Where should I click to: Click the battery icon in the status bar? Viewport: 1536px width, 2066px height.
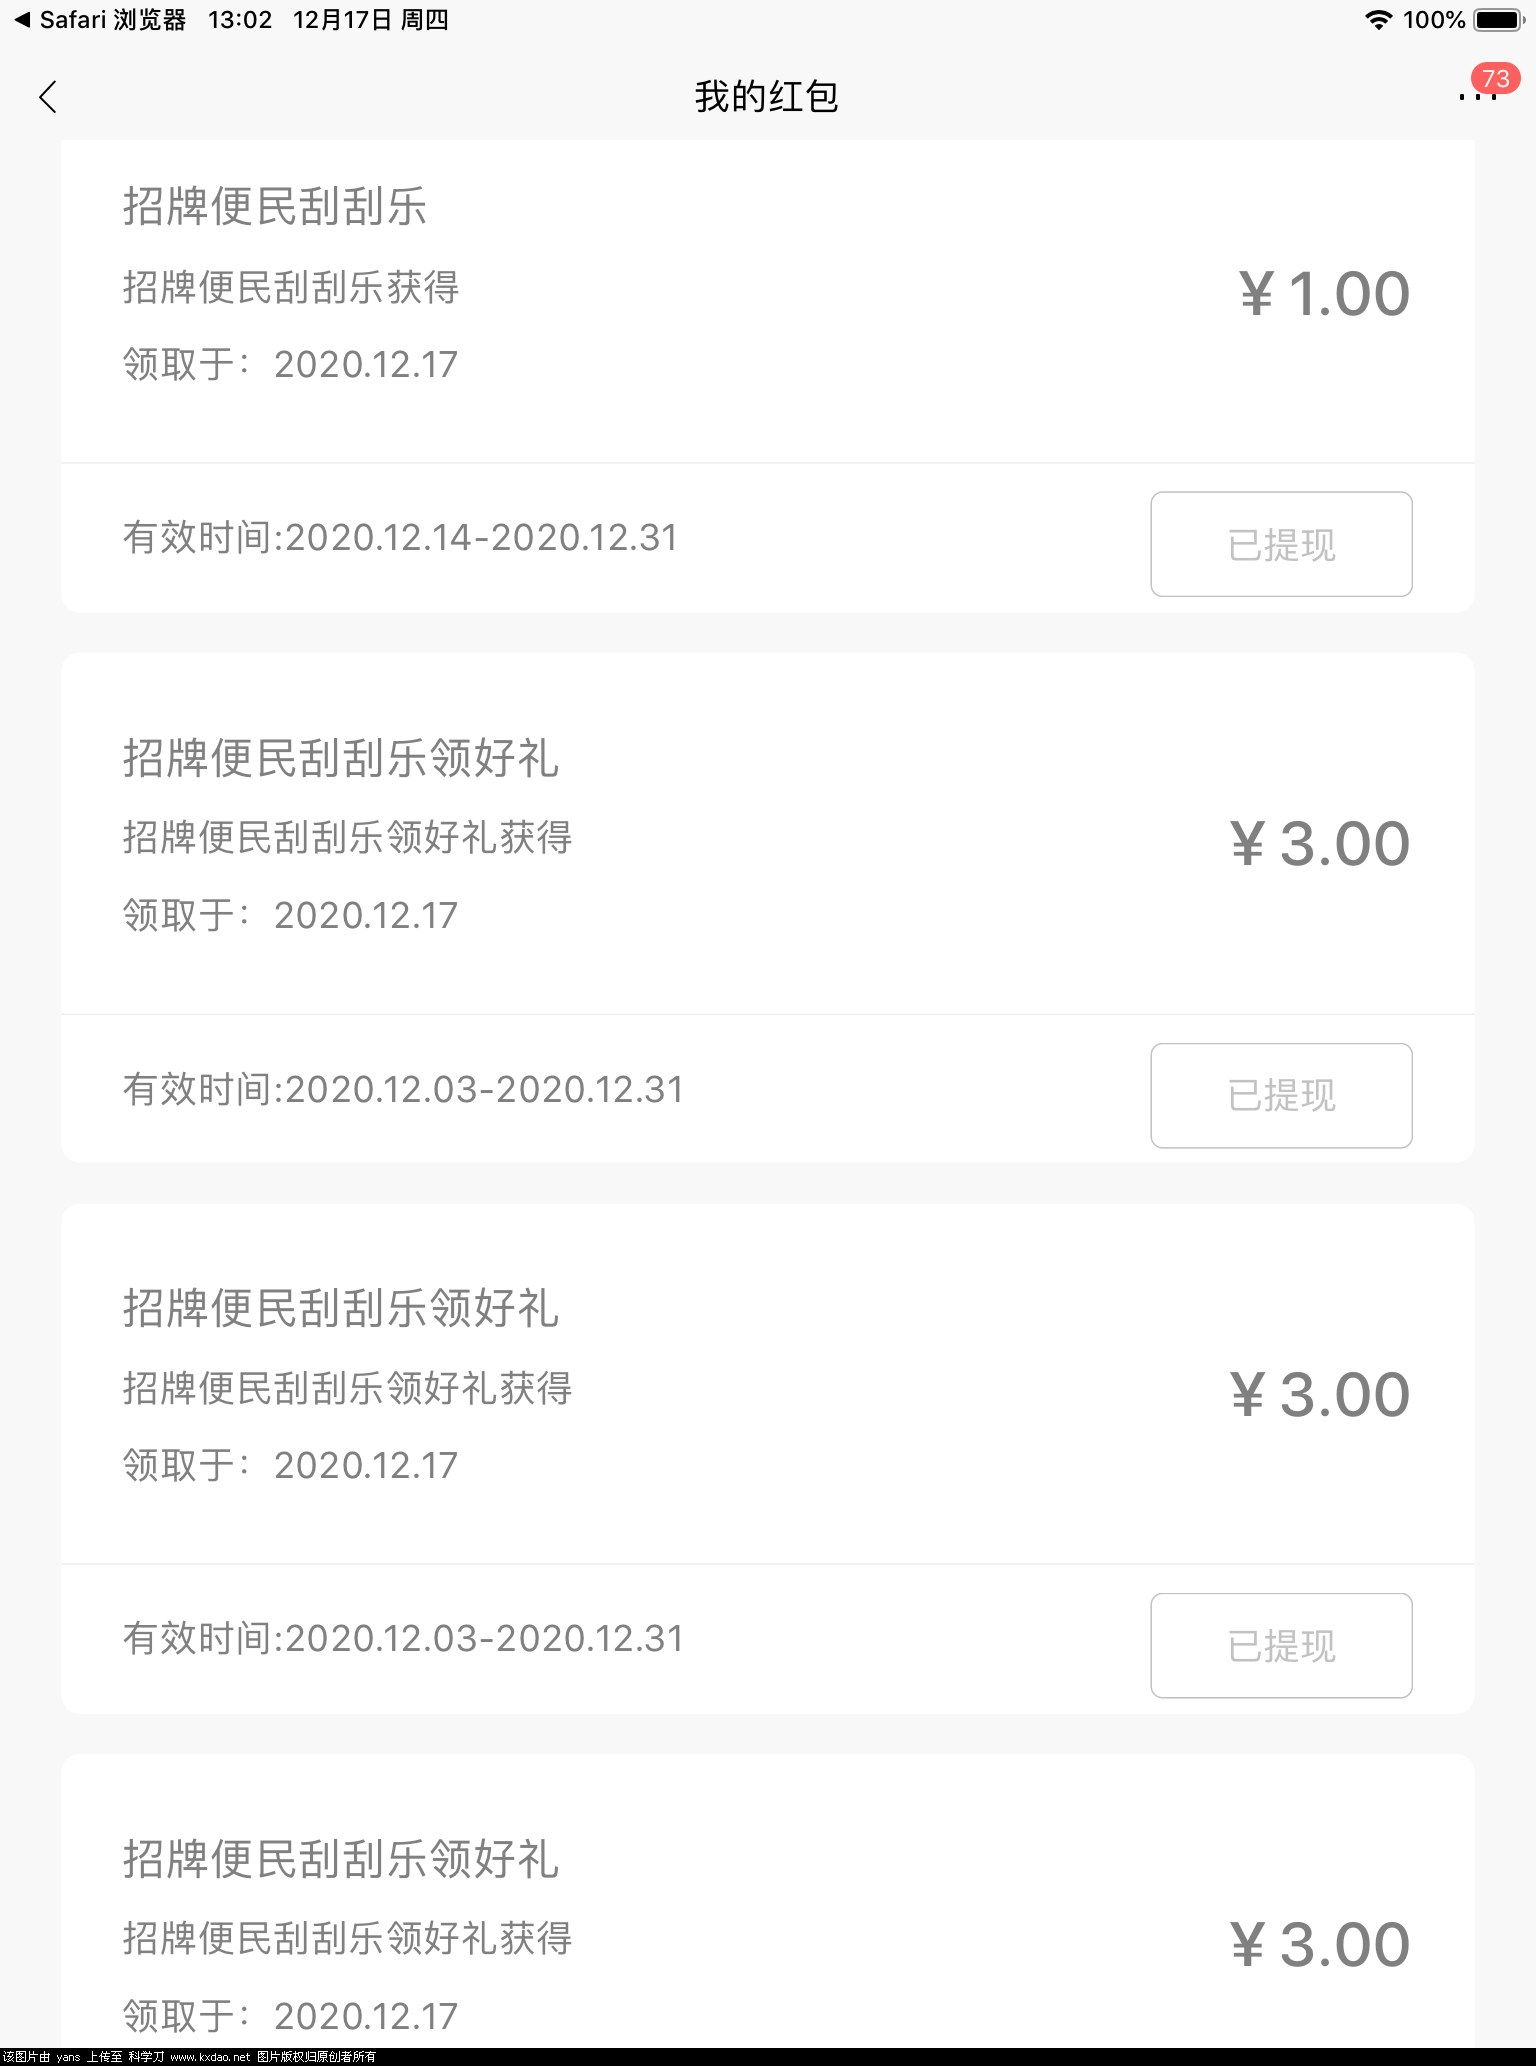point(1498,20)
